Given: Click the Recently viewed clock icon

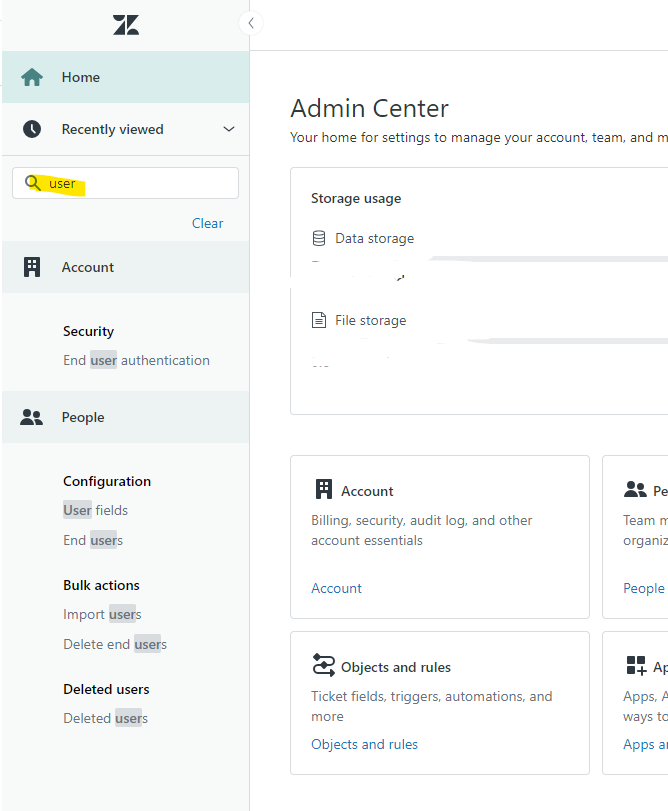Looking at the screenshot, I should pos(32,129).
